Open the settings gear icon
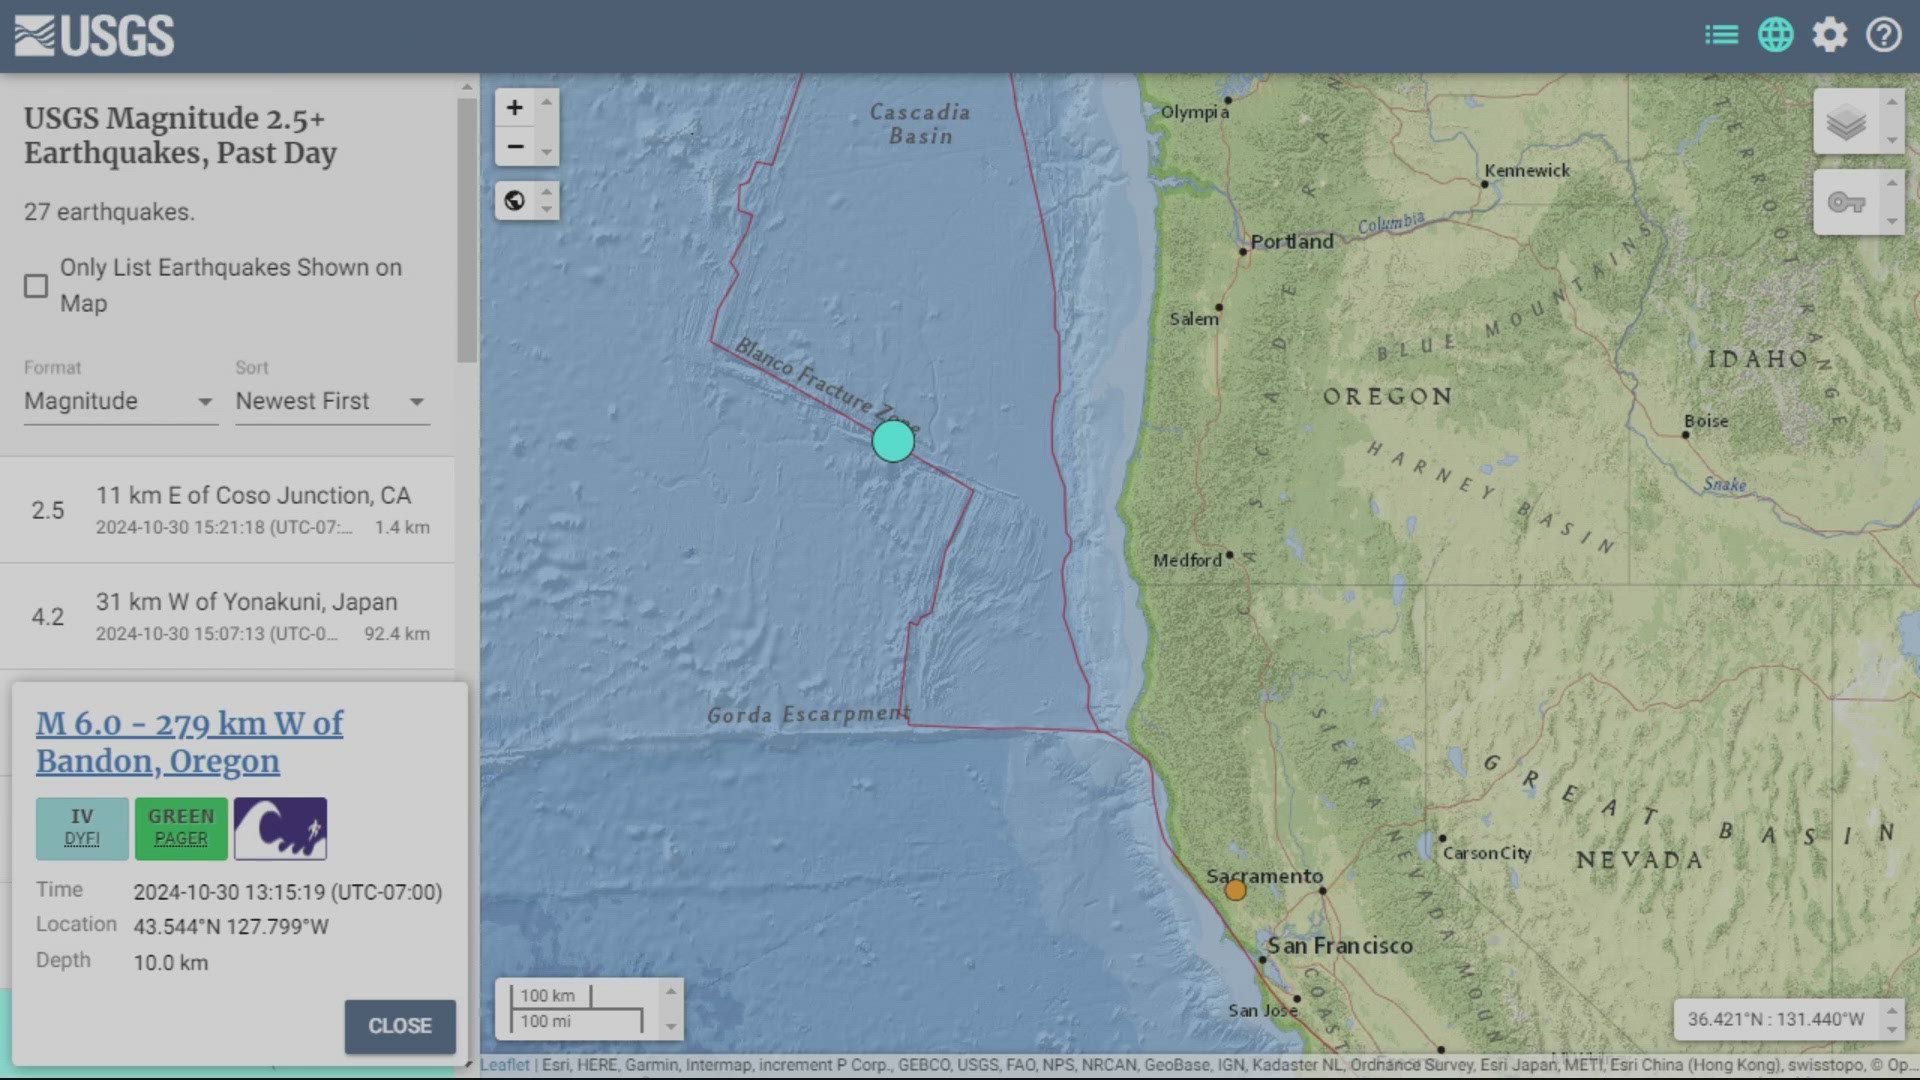Image resolution: width=1920 pixels, height=1080 pixels. [1830, 34]
